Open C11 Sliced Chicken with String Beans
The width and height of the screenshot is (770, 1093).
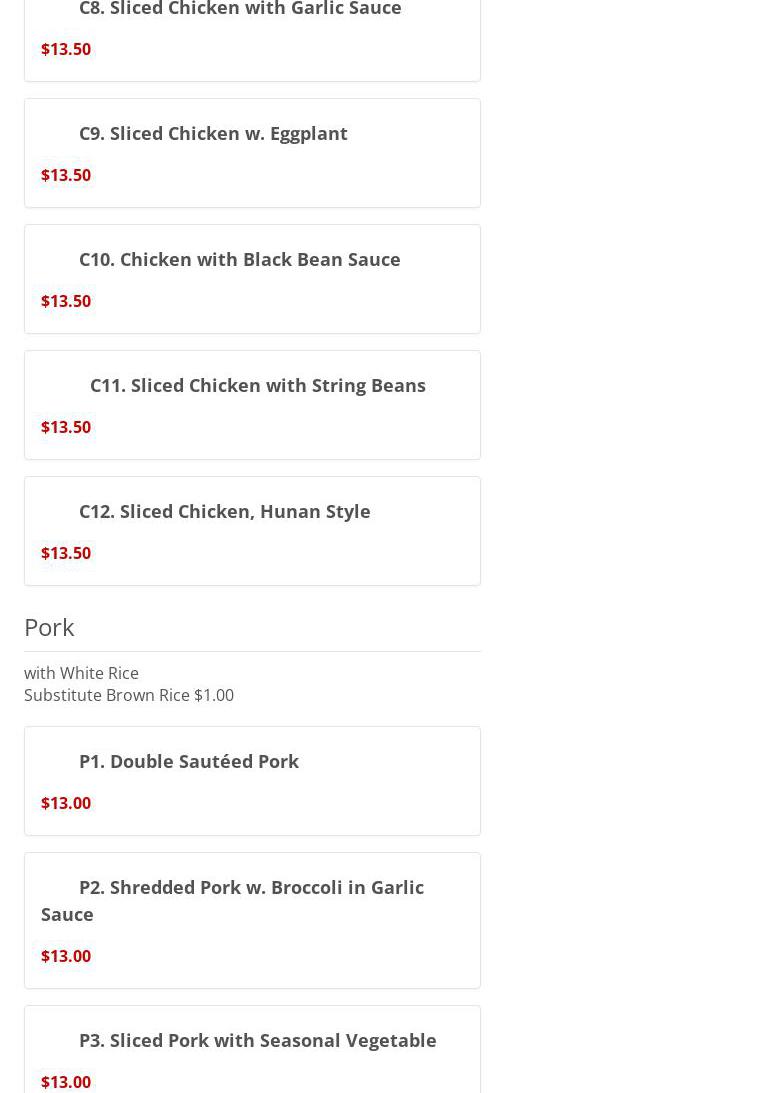[257, 385]
